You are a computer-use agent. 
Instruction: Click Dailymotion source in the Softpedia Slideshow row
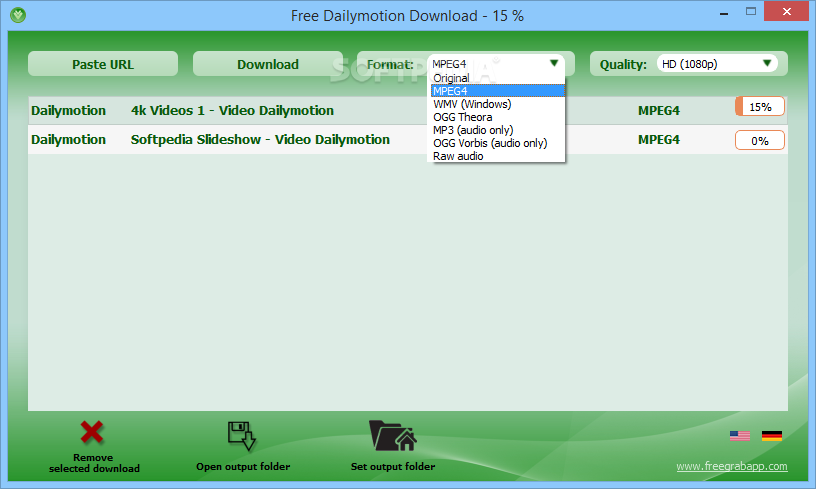pos(68,140)
